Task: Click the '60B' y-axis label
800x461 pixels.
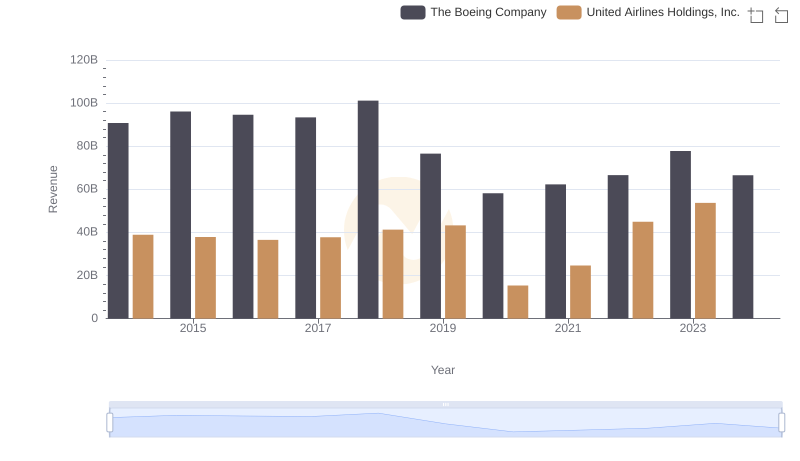Action: pyautogui.click(x=87, y=189)
